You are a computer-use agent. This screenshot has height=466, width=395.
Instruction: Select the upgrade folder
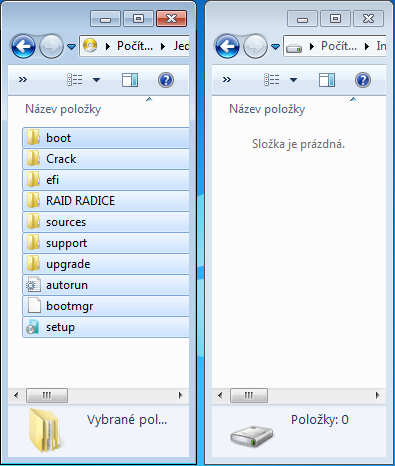[x=106, y=264]
